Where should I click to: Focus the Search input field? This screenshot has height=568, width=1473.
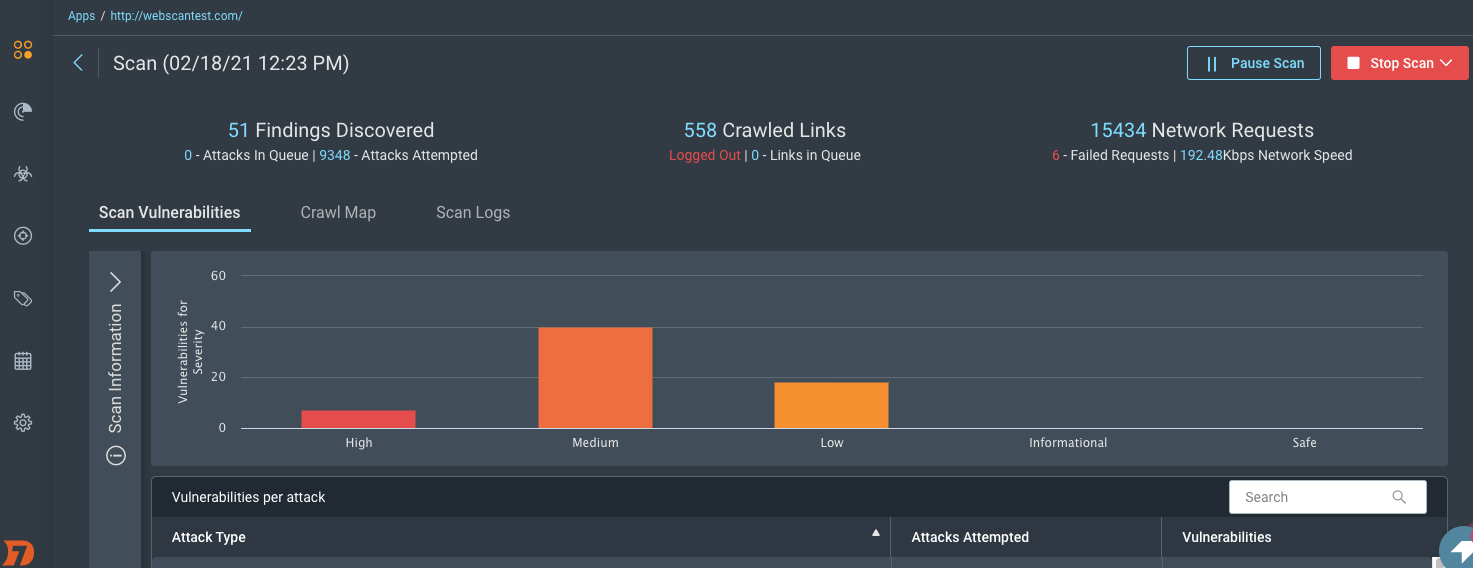click(x=1310, y=497)
